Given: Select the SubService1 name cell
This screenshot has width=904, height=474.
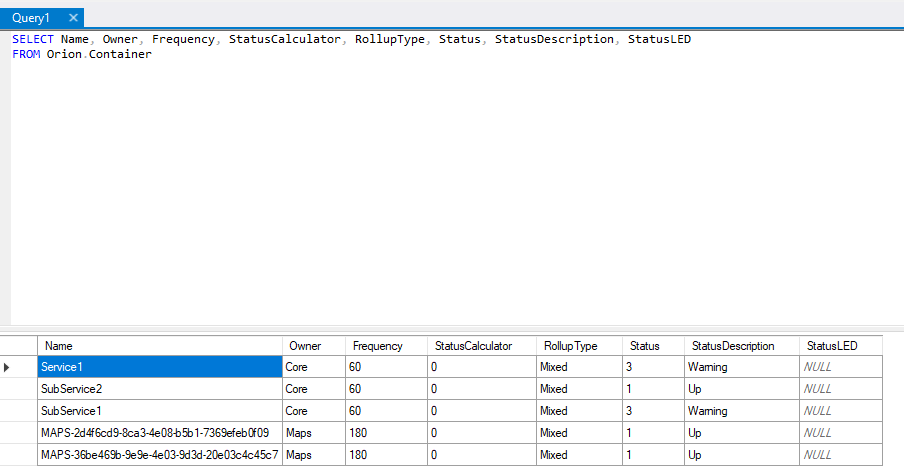Looking at the screenshot, I should click(x=160, y=411).
